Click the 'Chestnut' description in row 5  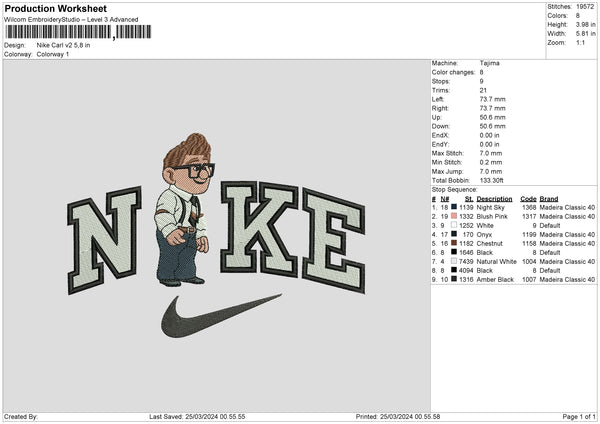tap(490, 243)
